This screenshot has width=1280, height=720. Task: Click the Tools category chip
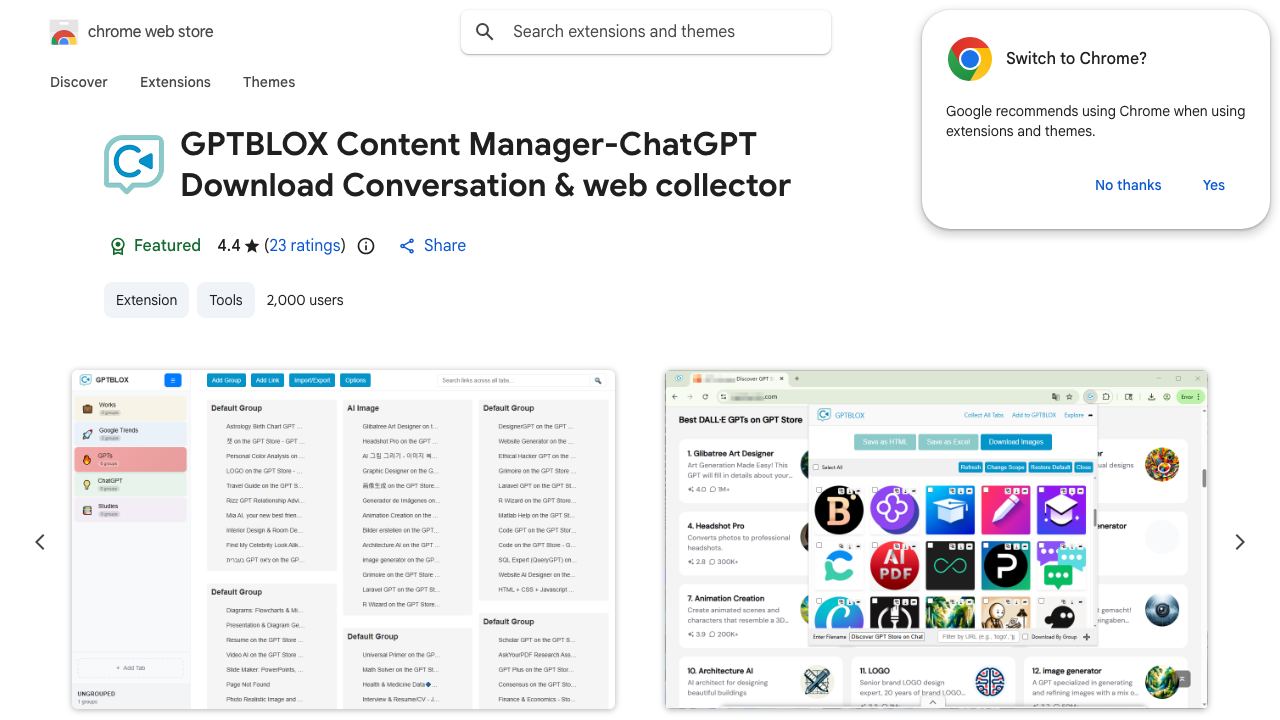coord(226,300)
